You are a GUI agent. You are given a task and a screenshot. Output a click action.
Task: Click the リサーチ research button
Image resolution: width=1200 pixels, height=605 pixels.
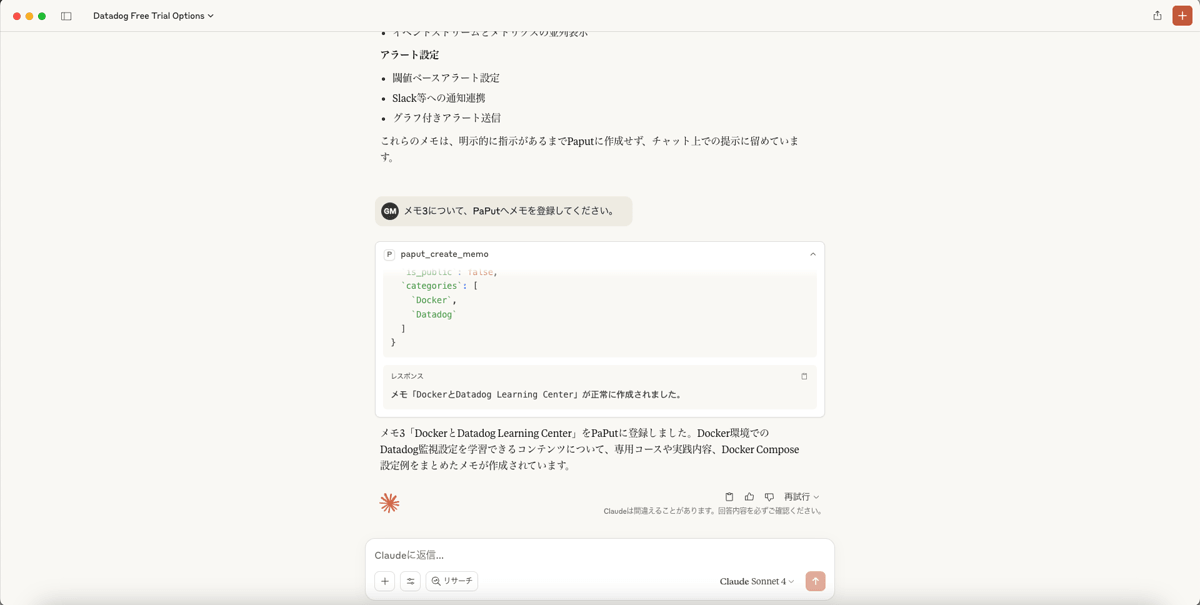tap(451, 581)
